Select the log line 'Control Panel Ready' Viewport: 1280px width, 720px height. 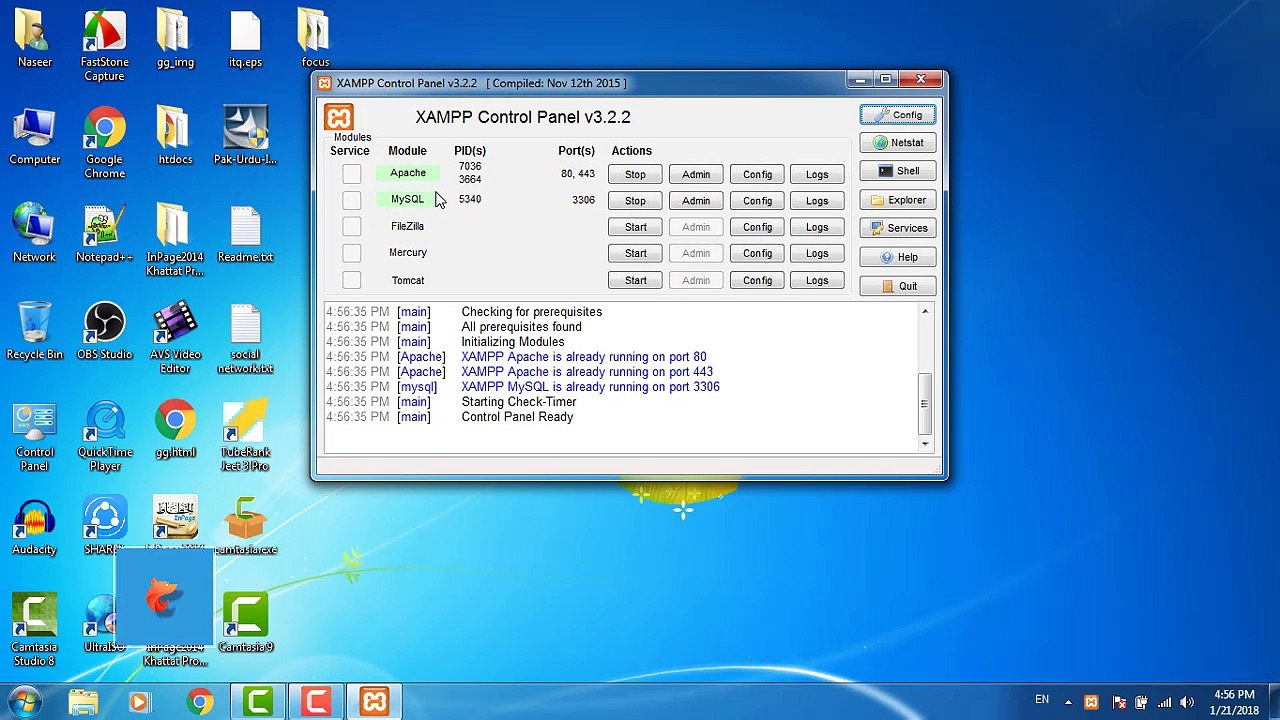(517, 417)
